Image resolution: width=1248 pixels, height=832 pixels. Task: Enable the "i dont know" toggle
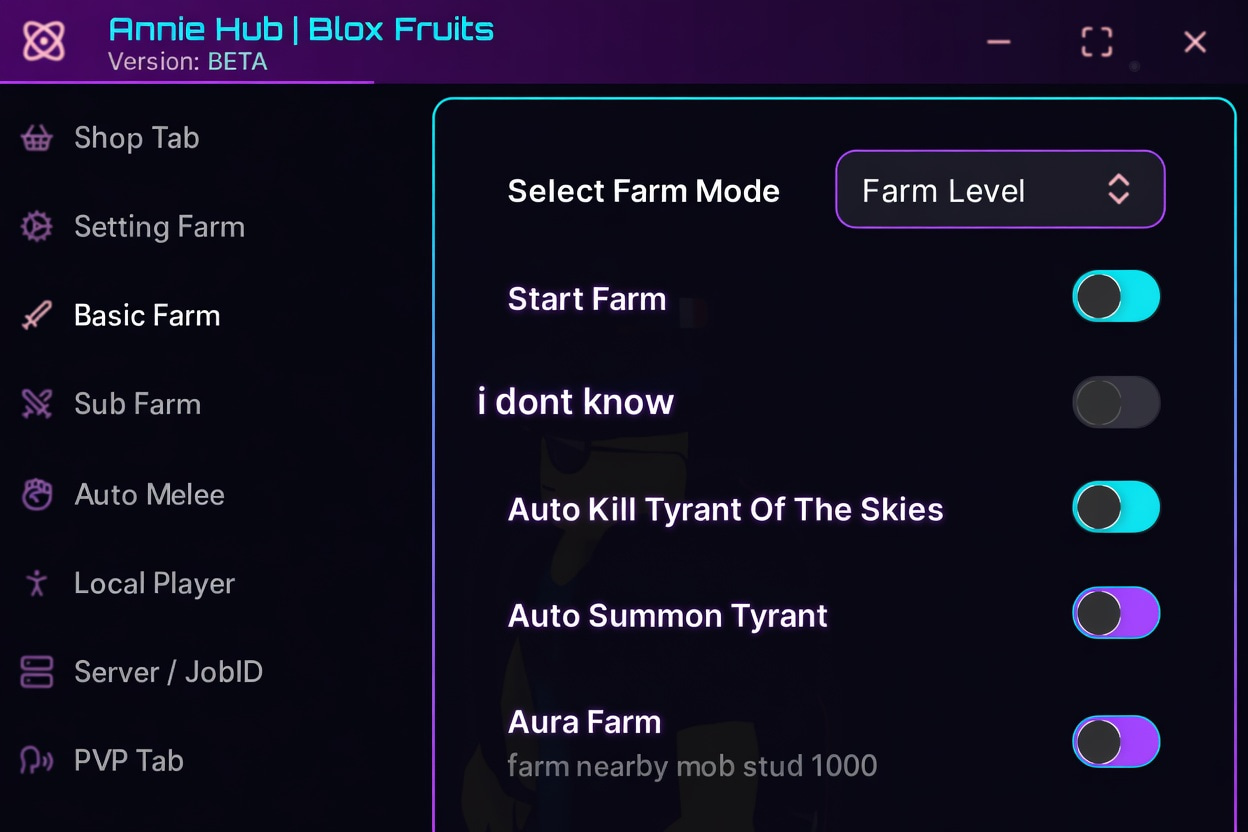[x=1116, y=403]
